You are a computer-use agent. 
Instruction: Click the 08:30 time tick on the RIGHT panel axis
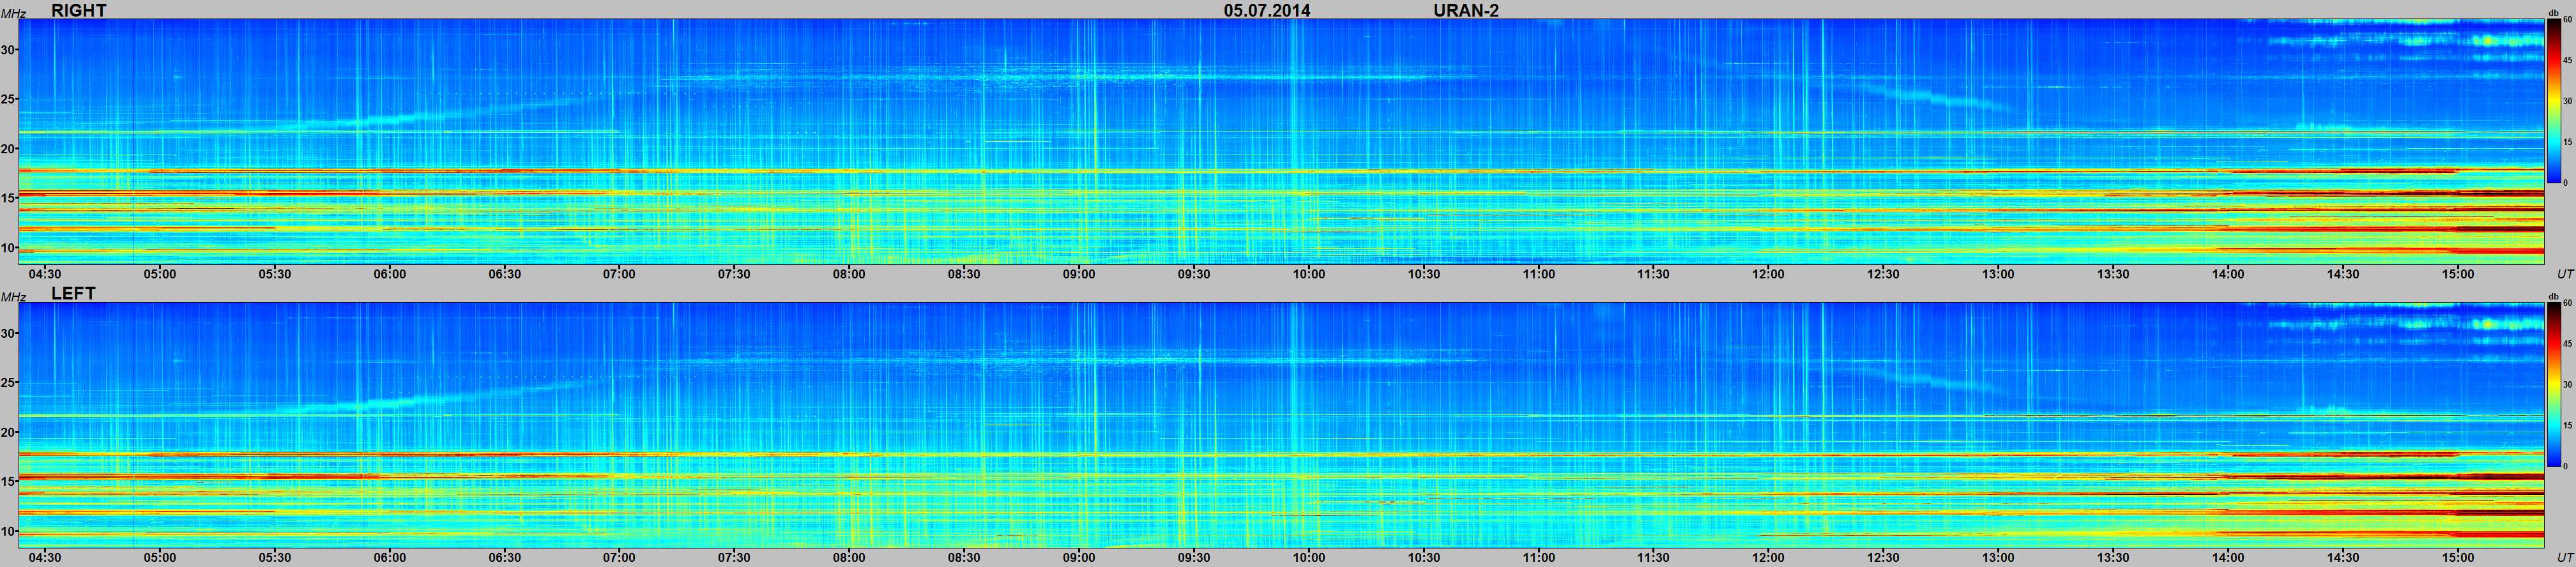[964, 274]
